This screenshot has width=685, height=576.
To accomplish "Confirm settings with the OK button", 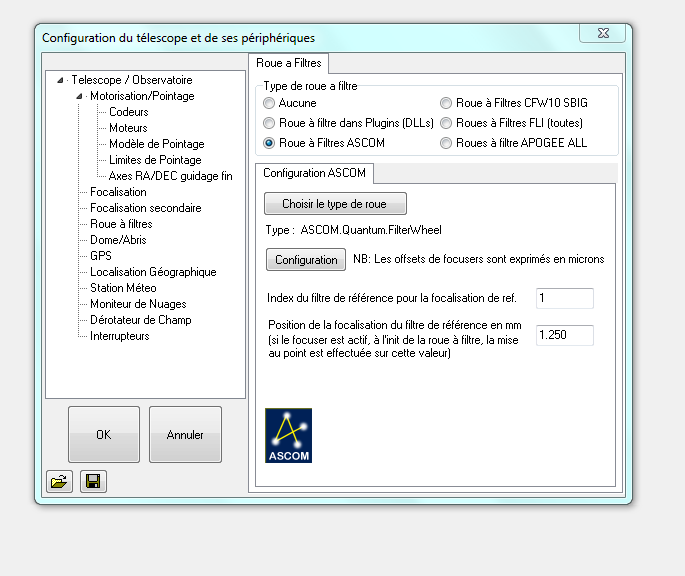I will pos(104,435).
